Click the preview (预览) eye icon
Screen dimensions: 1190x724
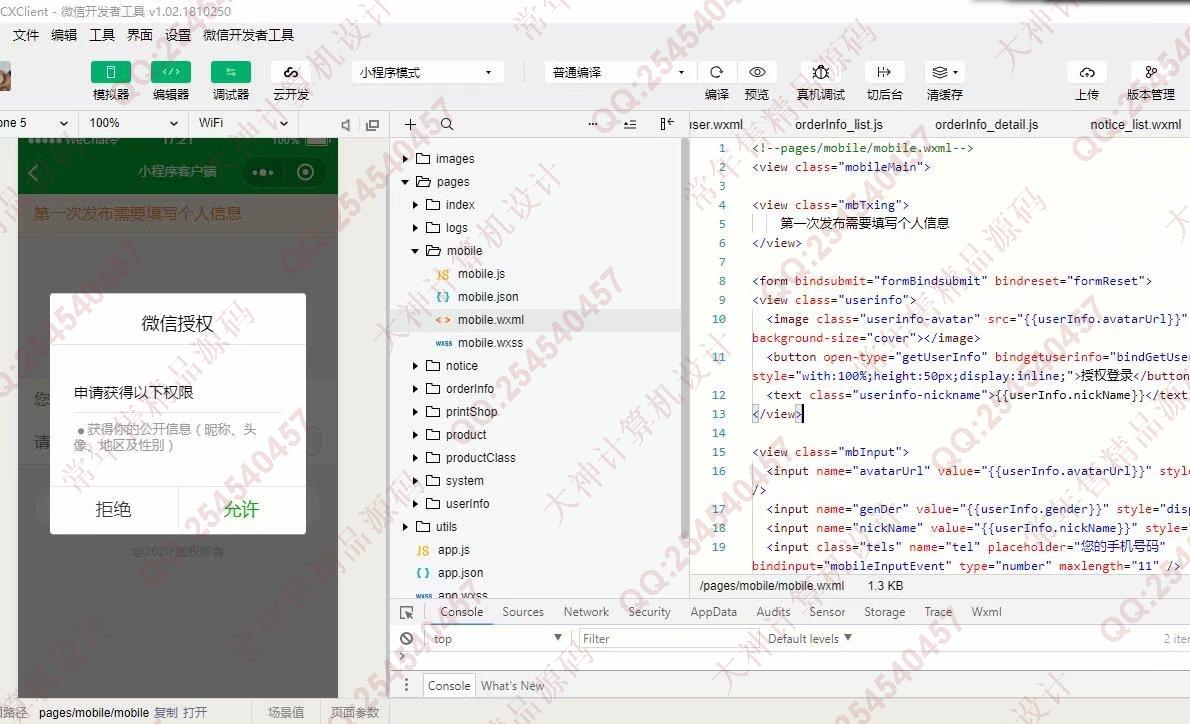[x=757, y=72]
